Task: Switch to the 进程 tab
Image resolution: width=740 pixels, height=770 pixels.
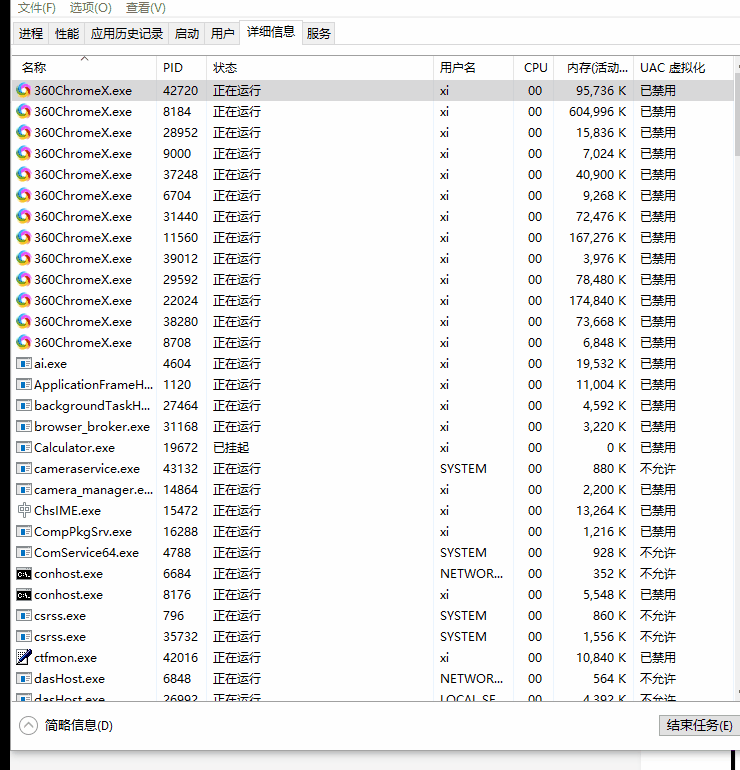Action: point(30,33)
